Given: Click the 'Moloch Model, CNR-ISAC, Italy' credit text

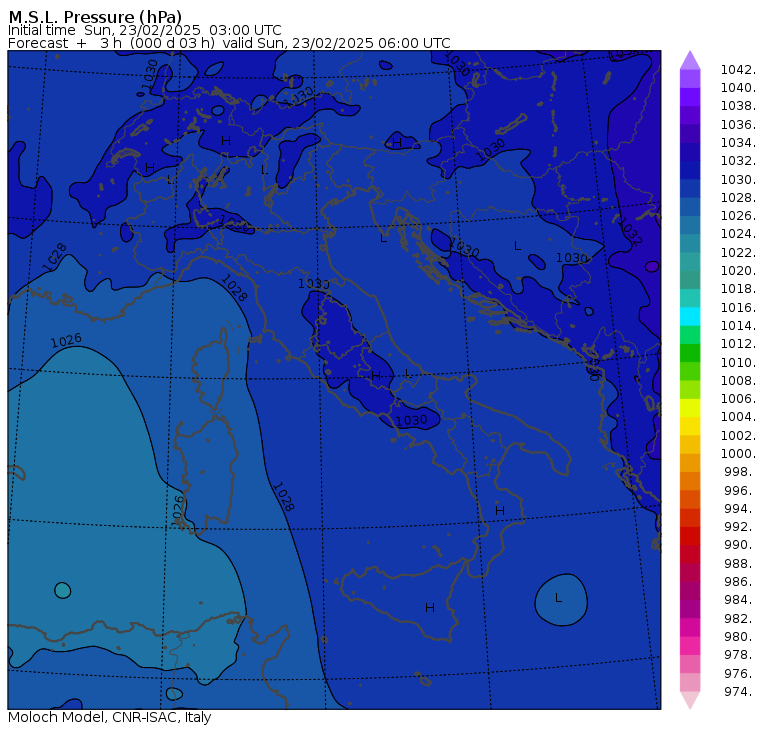Looking at the screenshot, I should tap(110, 717).
